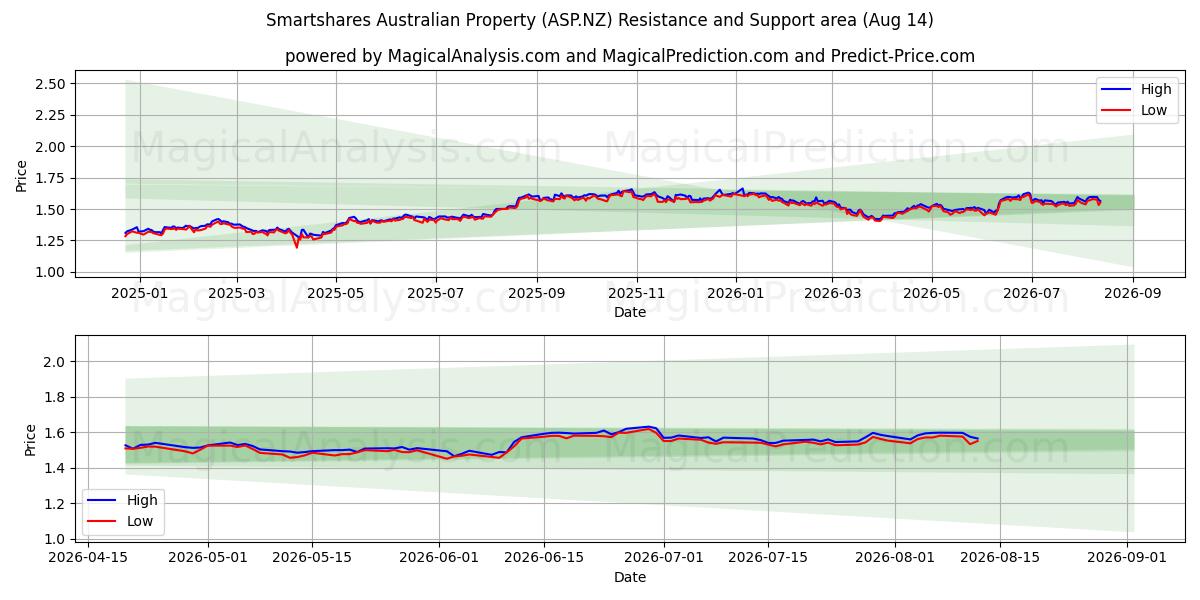Click the '2025-01' x-axis tick label
The height and width of the screenshot is (600, 1200).
139,293
